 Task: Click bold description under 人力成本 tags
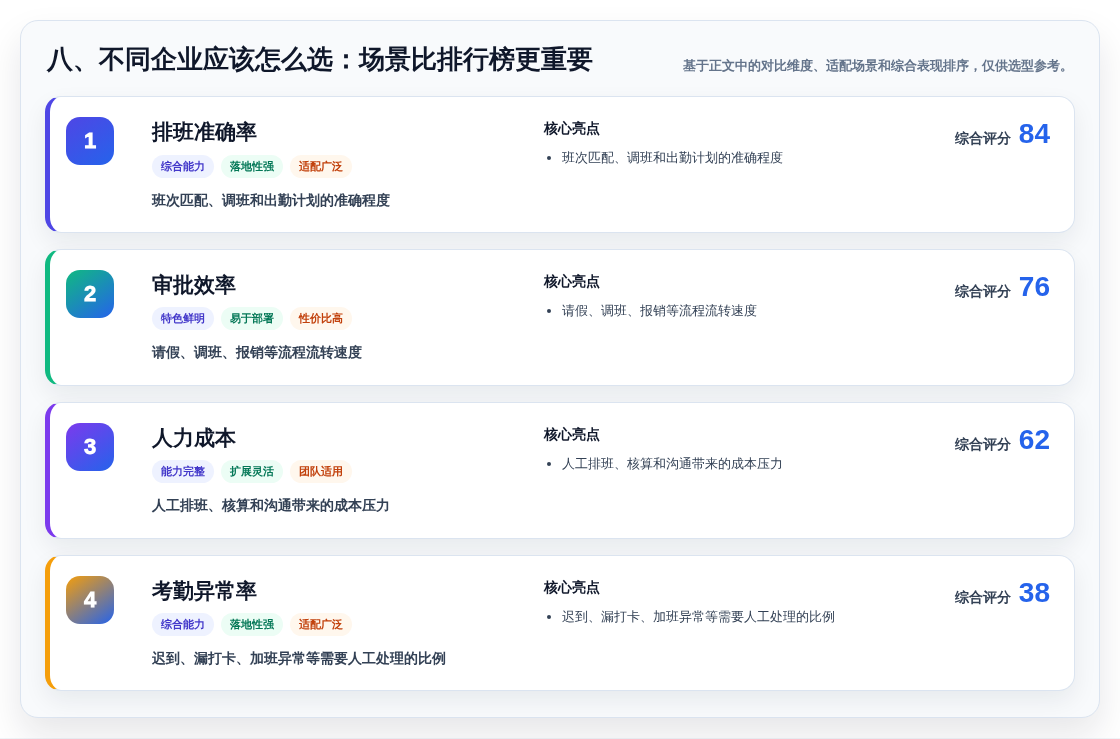click(271, 506)
